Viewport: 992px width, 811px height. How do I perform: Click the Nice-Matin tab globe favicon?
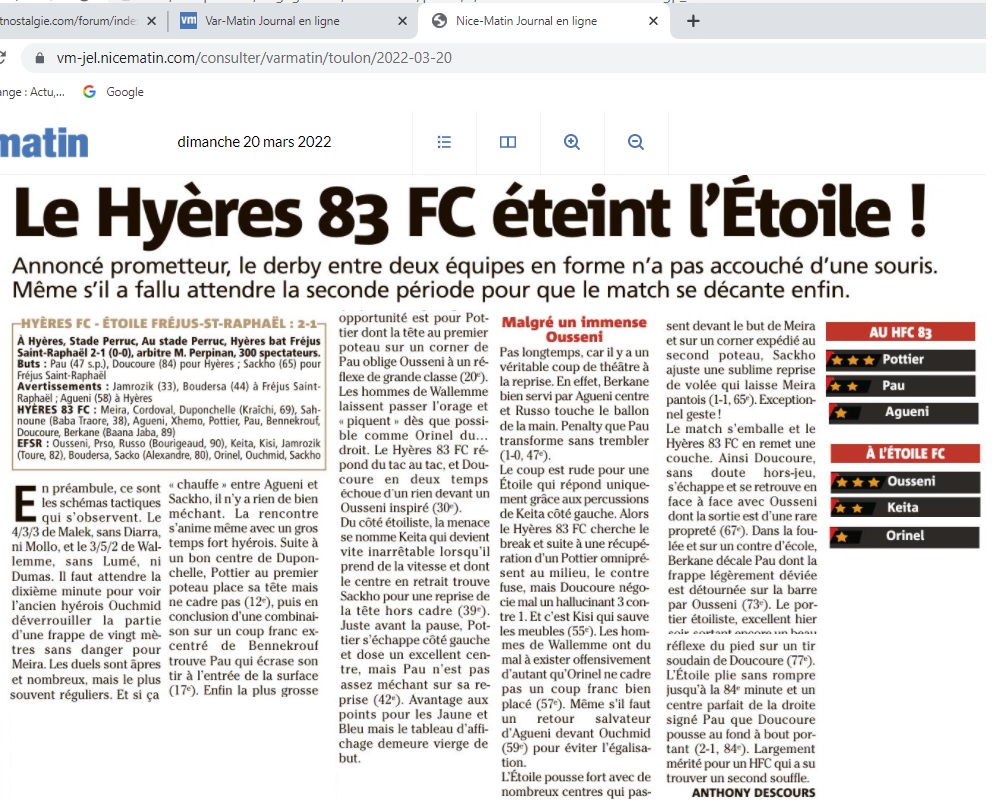(439, 21)
